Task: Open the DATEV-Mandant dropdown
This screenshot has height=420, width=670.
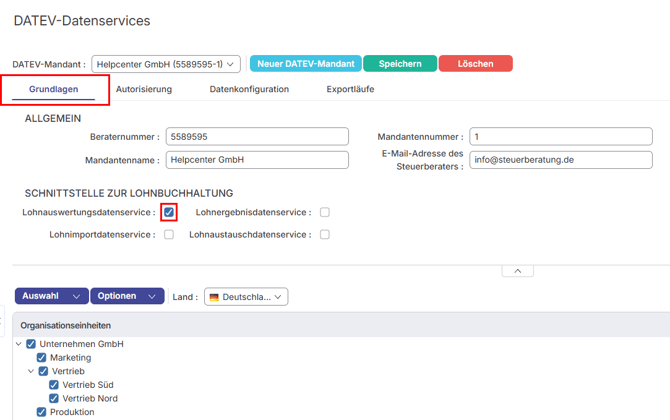Action: point(166,64)
